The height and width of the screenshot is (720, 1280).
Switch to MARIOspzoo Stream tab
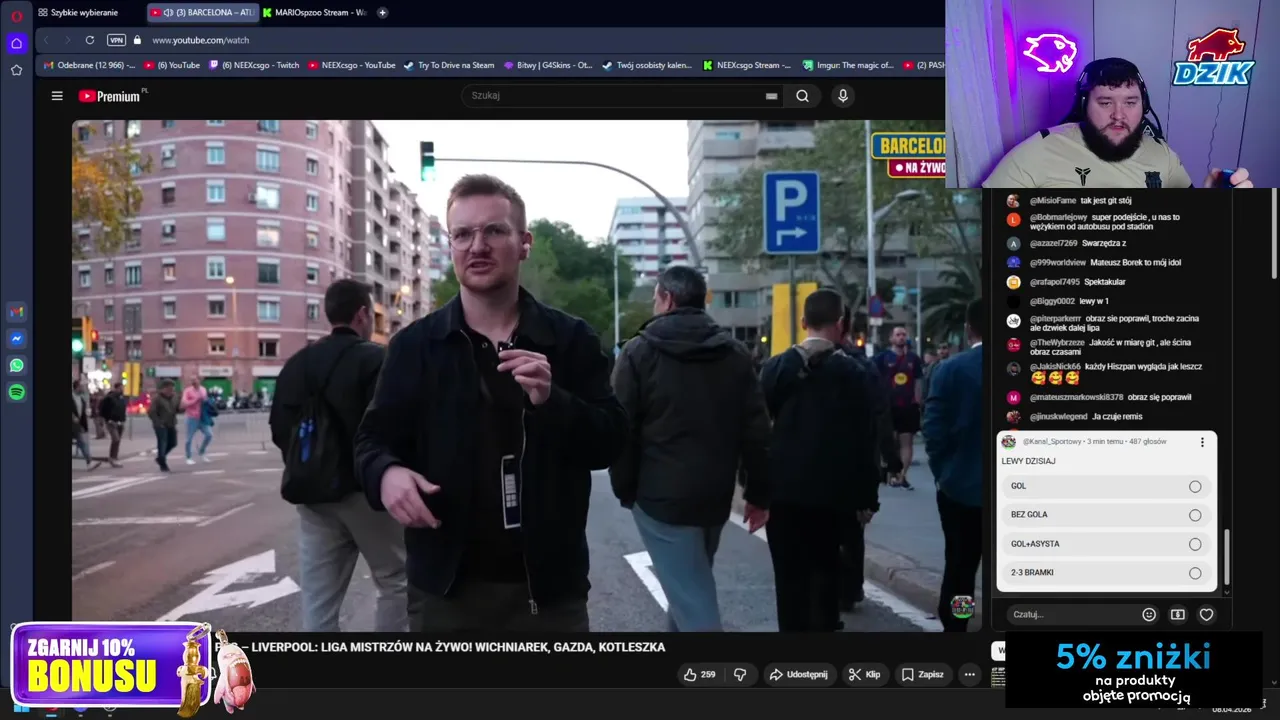316,13
